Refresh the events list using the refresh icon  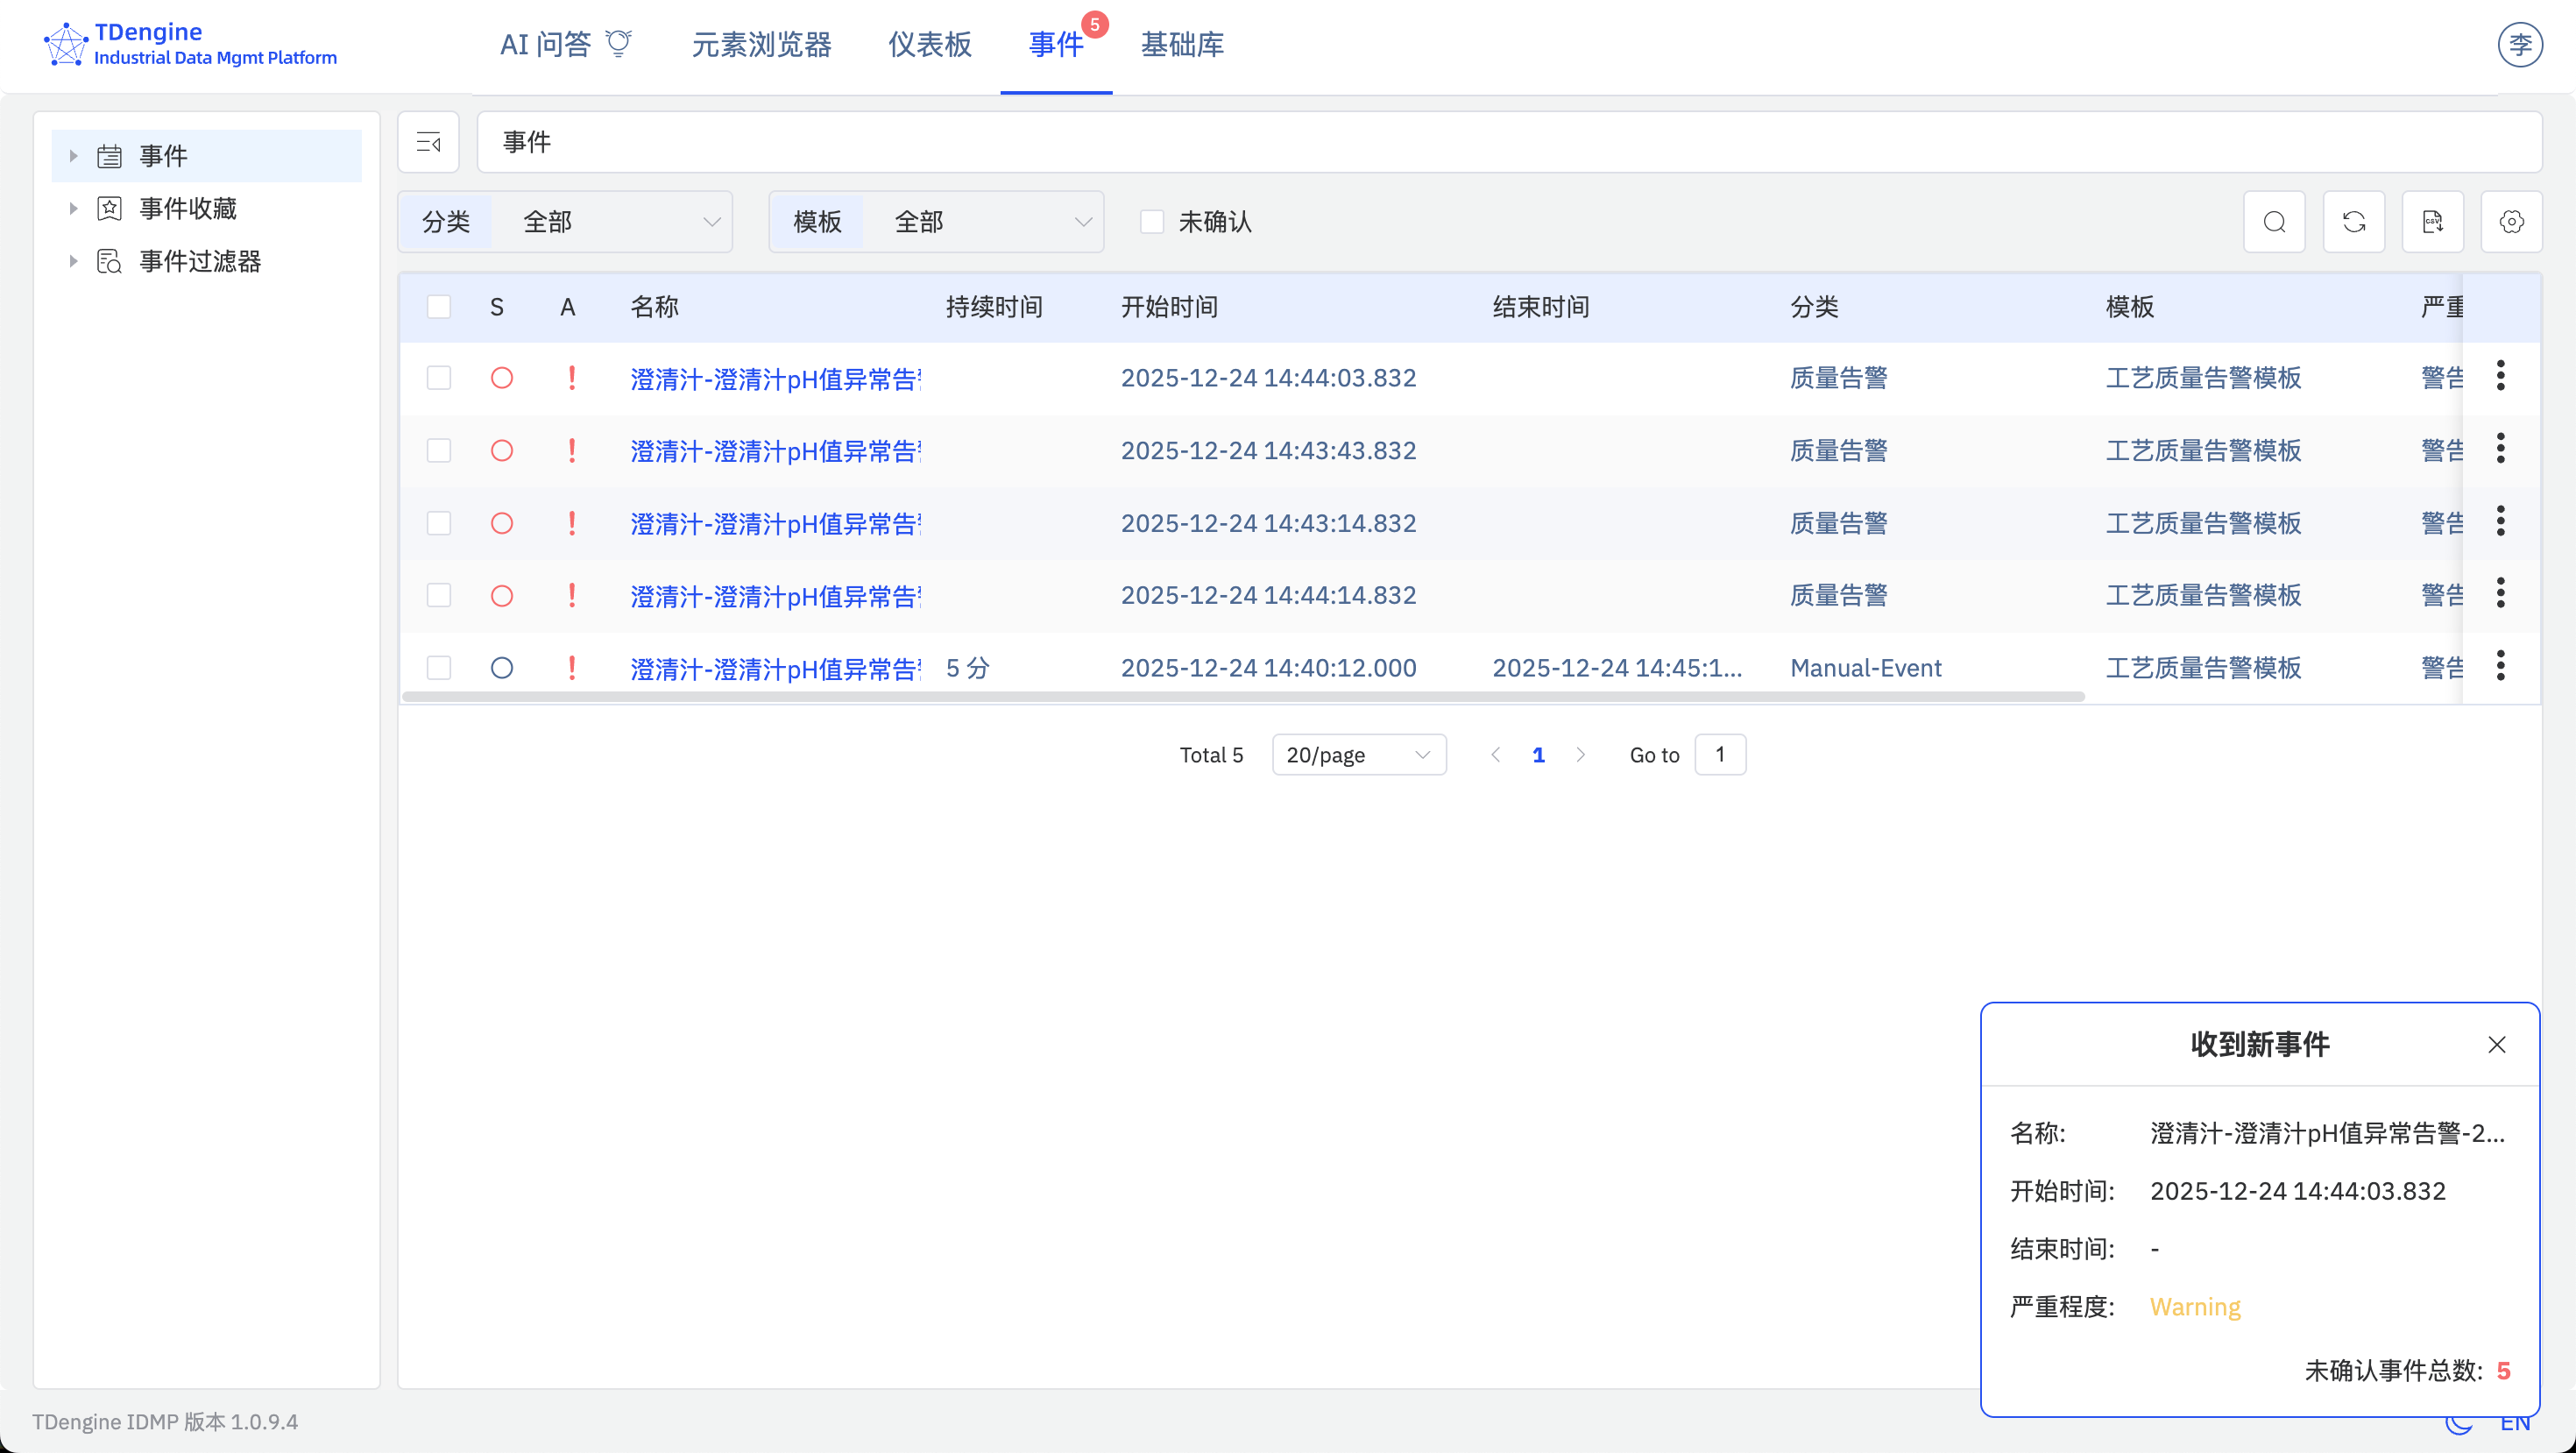(x=2354, y=221)
